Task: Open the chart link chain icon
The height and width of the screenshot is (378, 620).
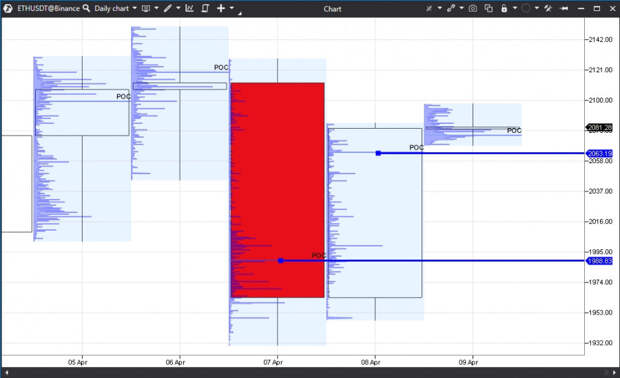Action: click(451, 8)
